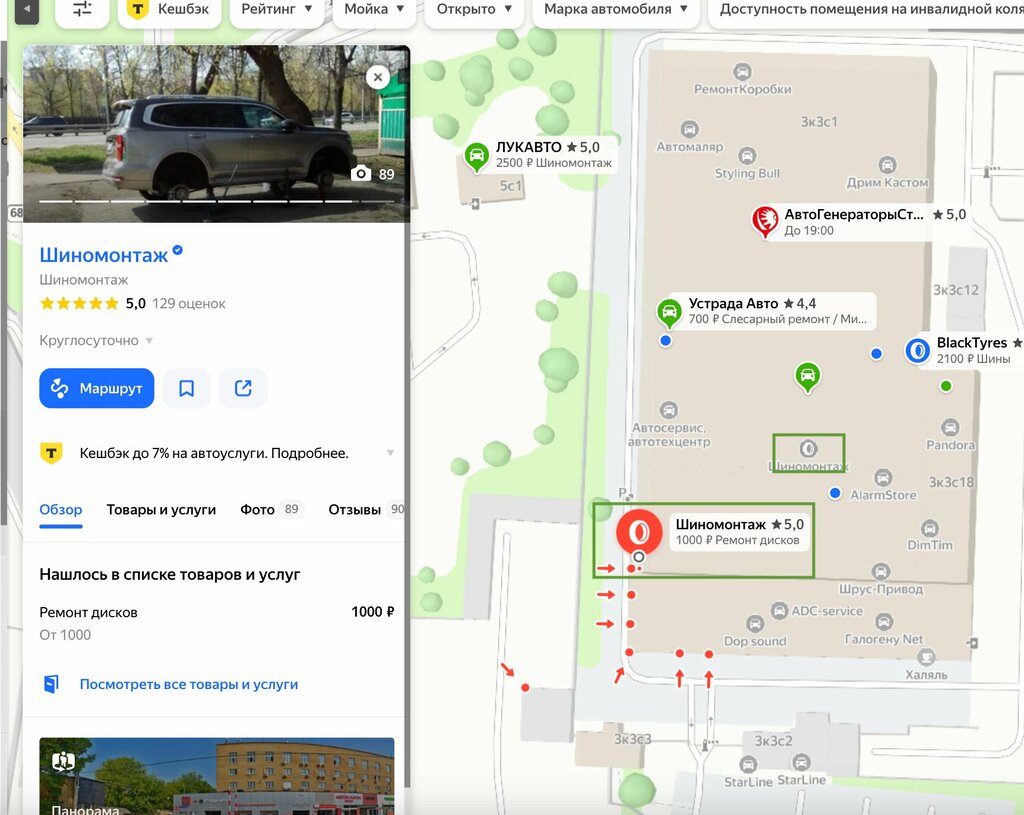The image size is (1024, 815).
Task: Open the Рейтинг filter dropdown
Action: point(276,9)
